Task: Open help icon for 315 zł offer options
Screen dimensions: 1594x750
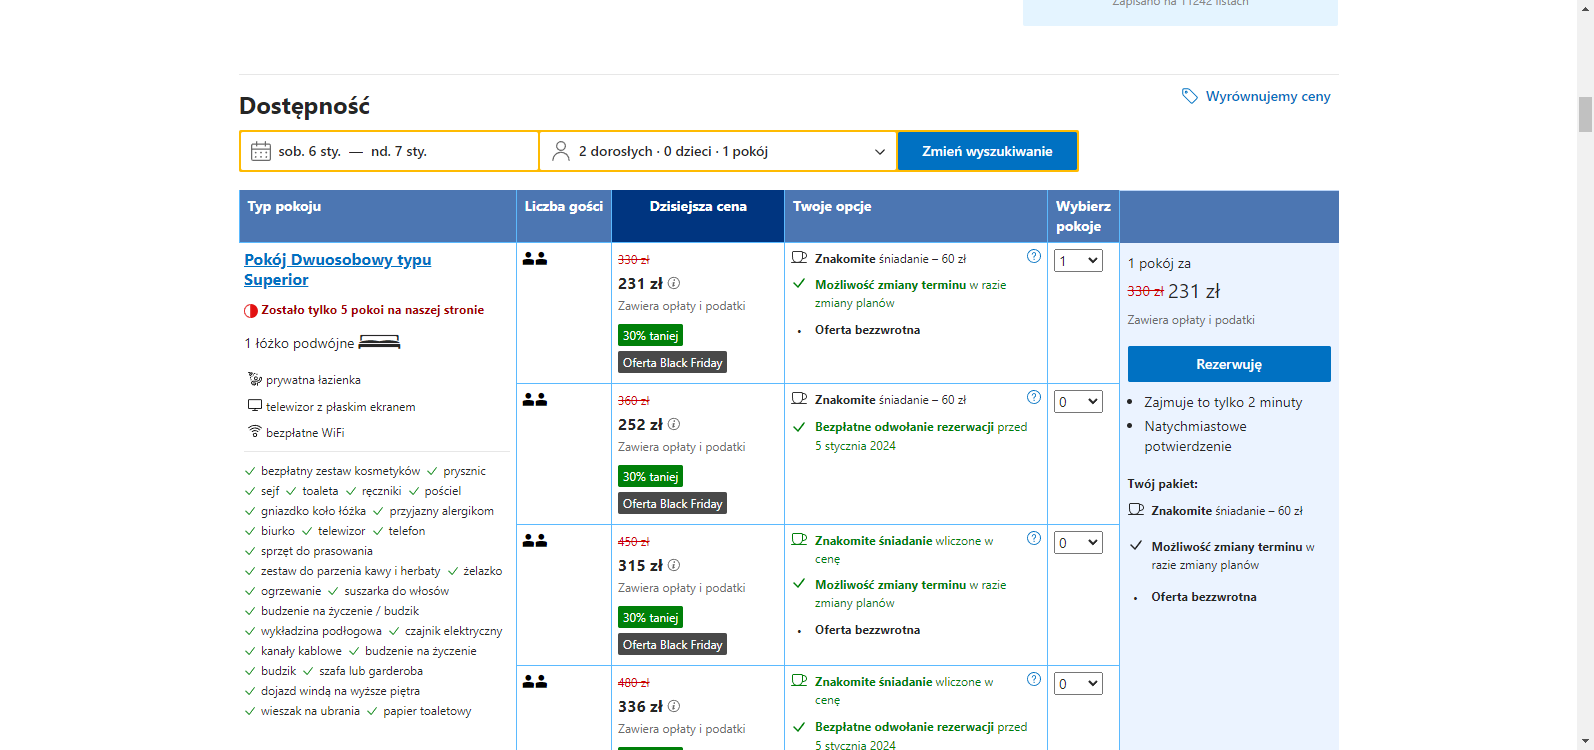Action: (x=1034, y=538)
